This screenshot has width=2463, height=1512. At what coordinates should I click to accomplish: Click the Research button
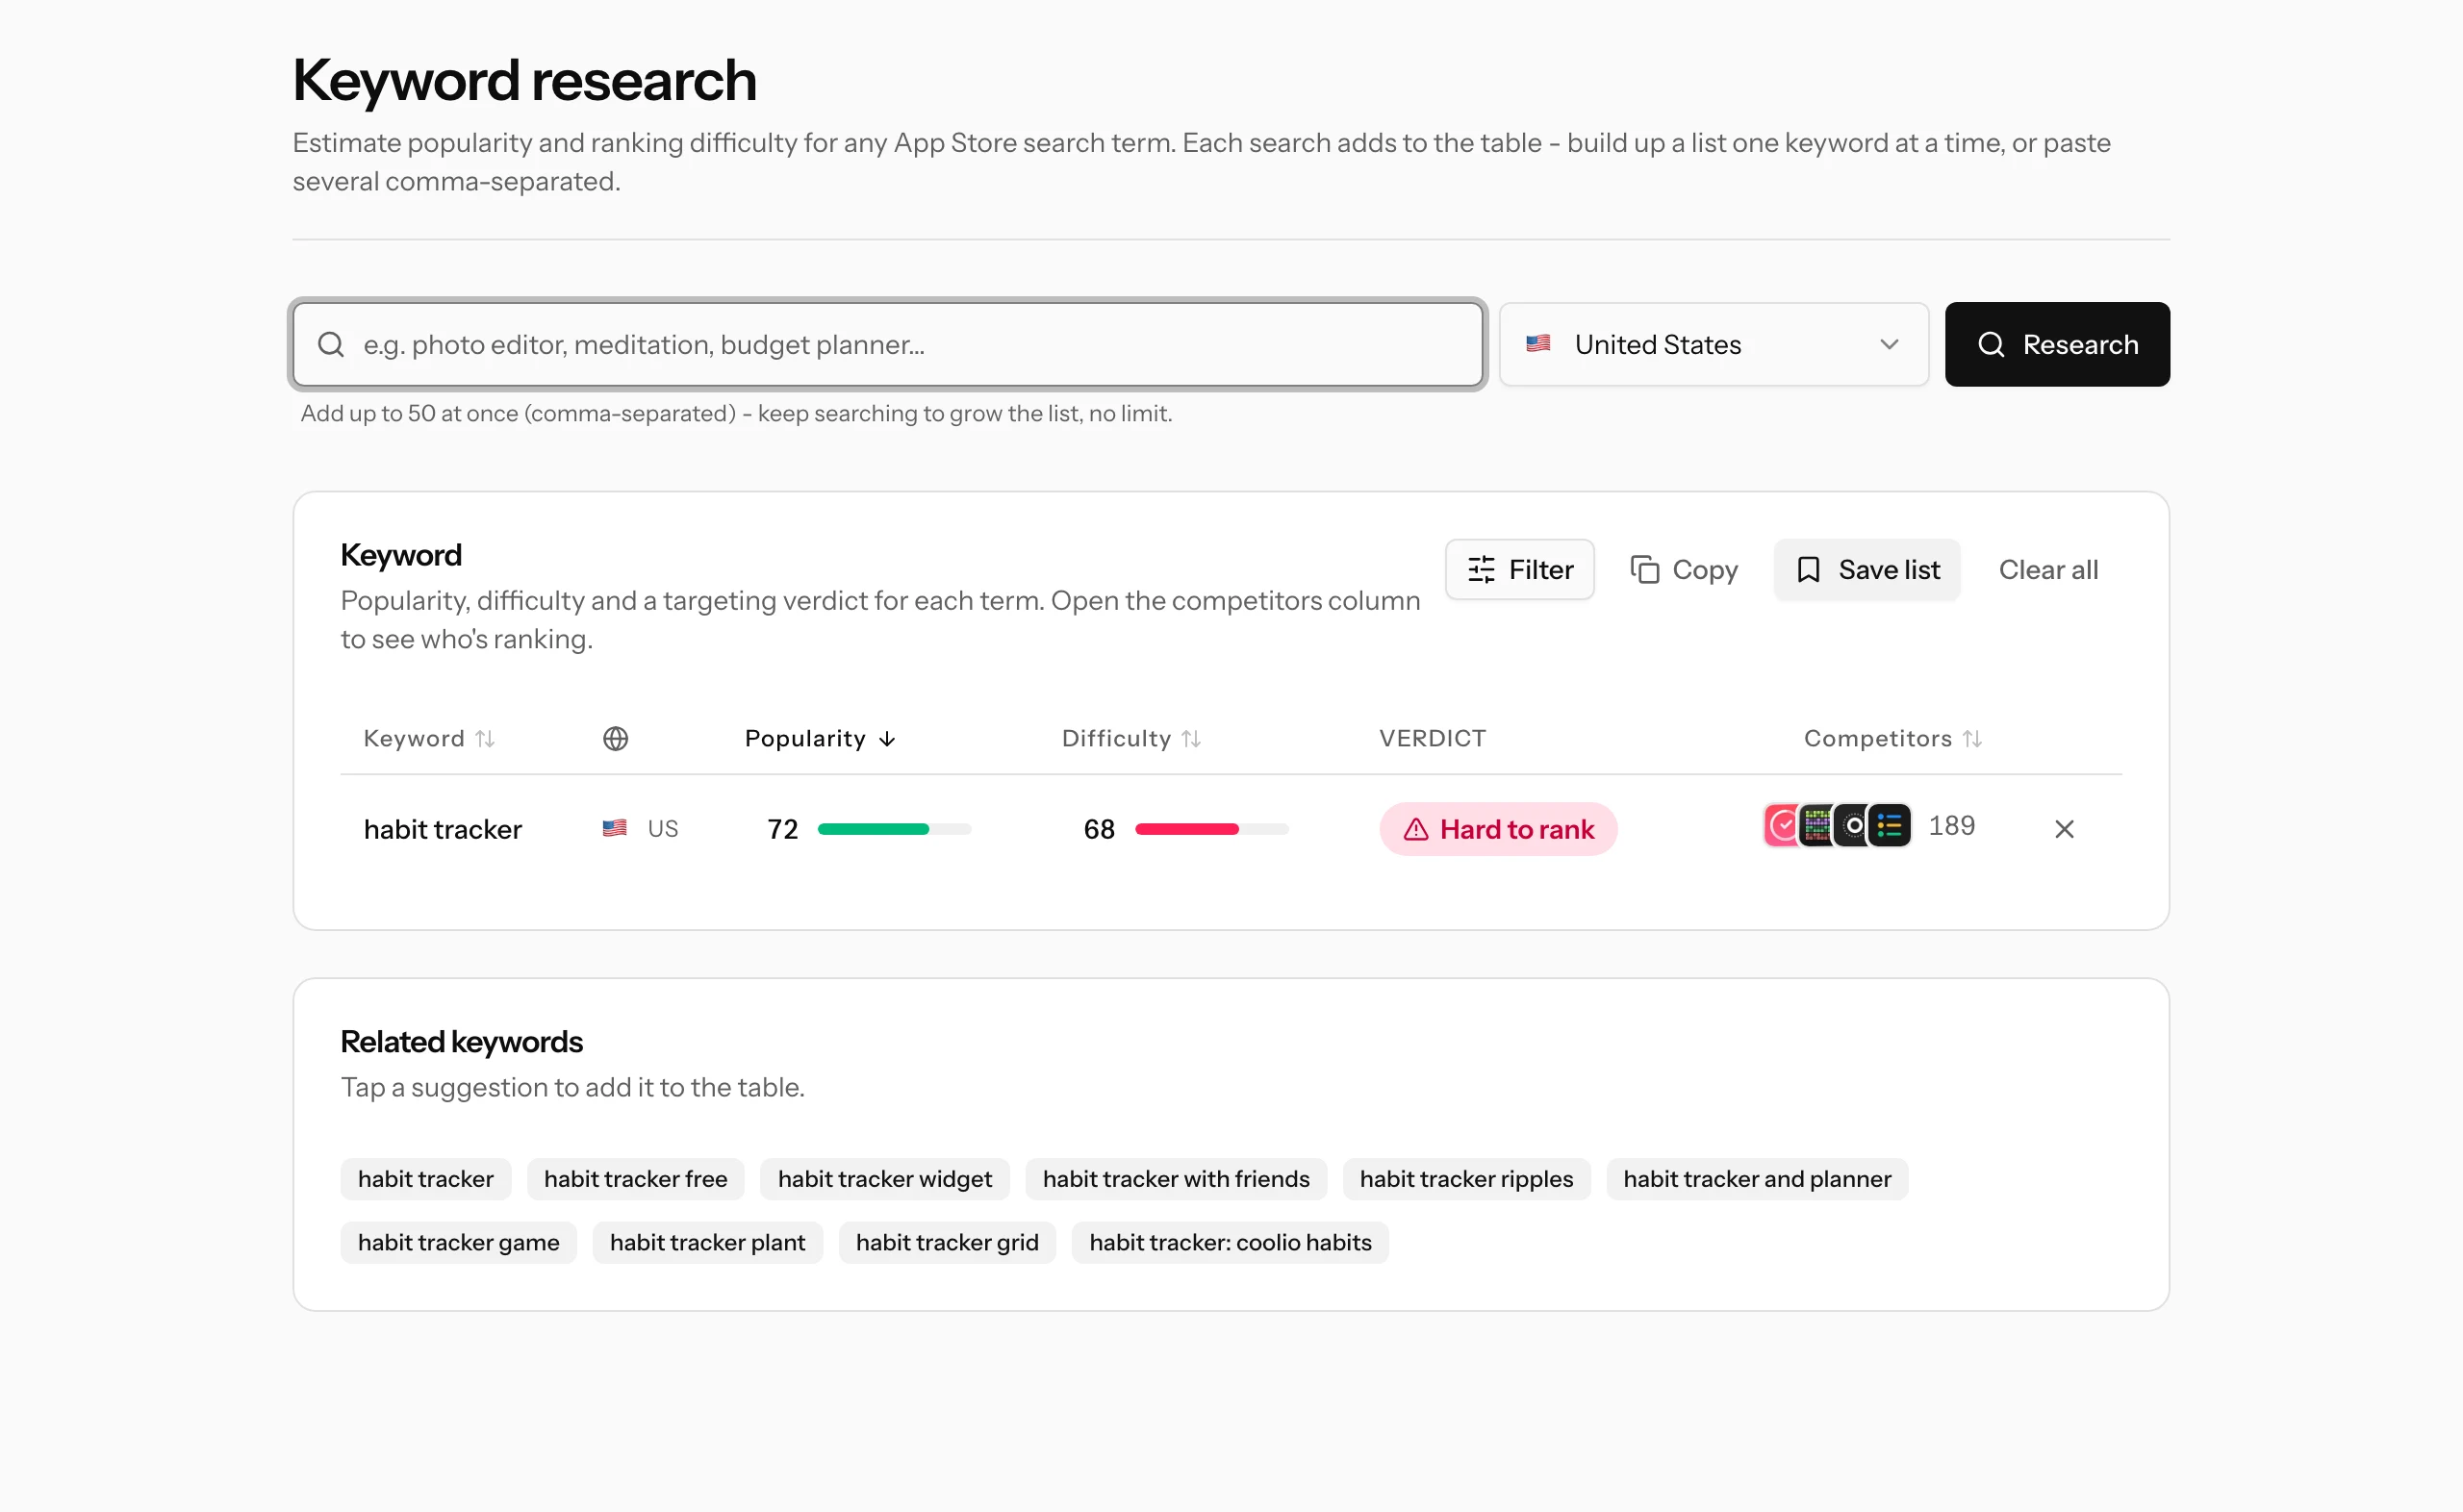2056,345
